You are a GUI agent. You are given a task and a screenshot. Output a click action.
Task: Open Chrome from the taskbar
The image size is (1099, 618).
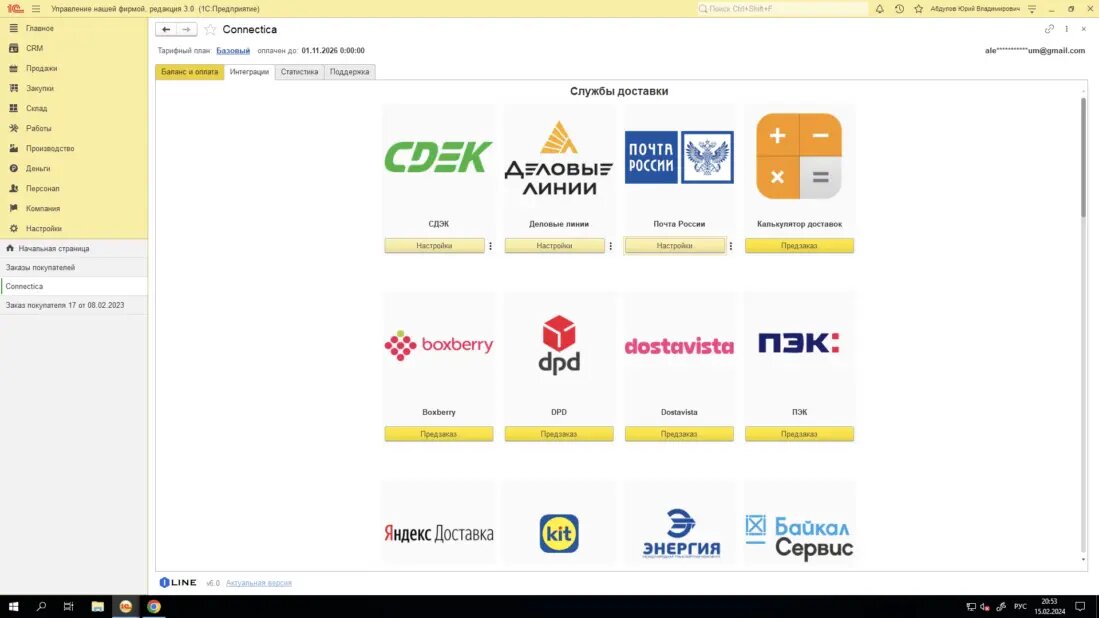click(x=153, y=606)
